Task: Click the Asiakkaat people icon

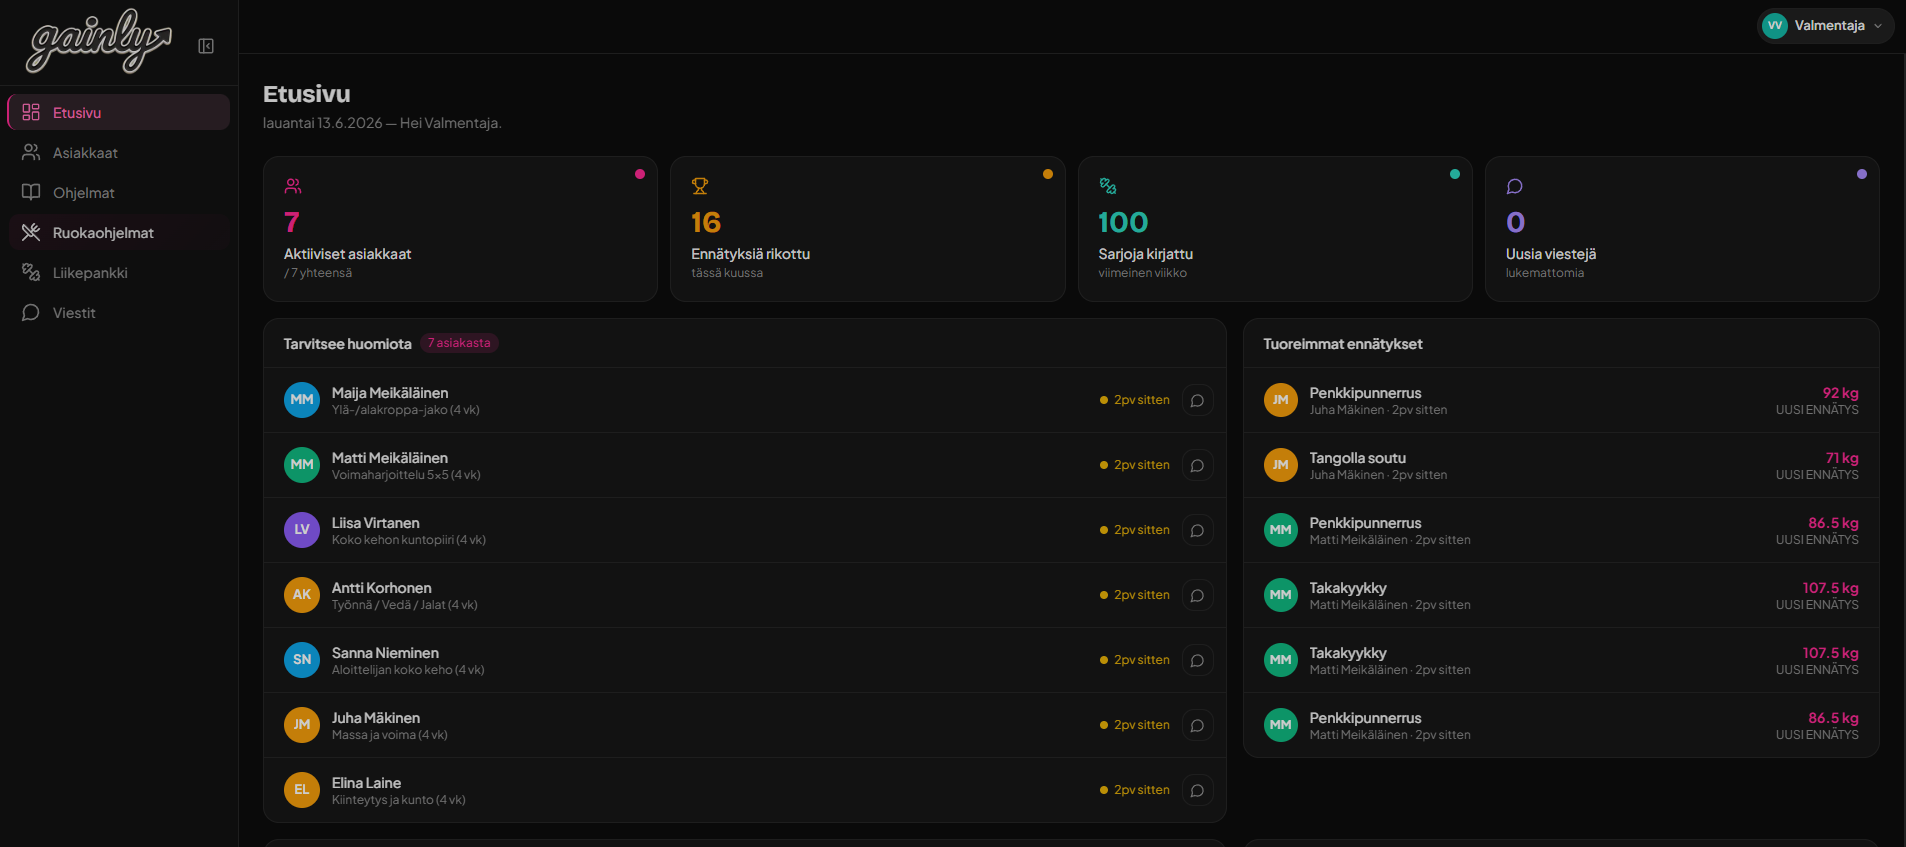Action: point(31,152)
